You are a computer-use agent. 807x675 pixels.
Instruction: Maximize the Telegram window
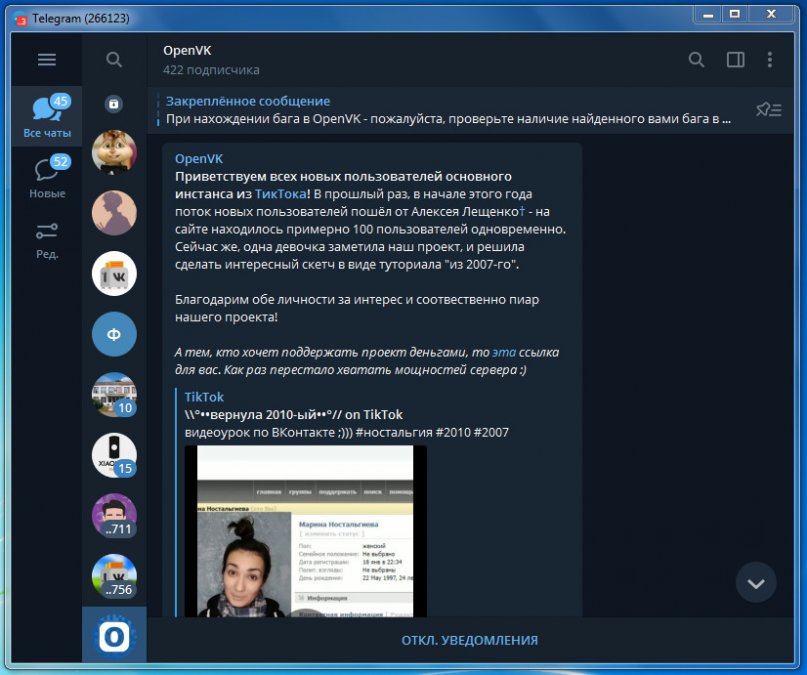point(735,14)
